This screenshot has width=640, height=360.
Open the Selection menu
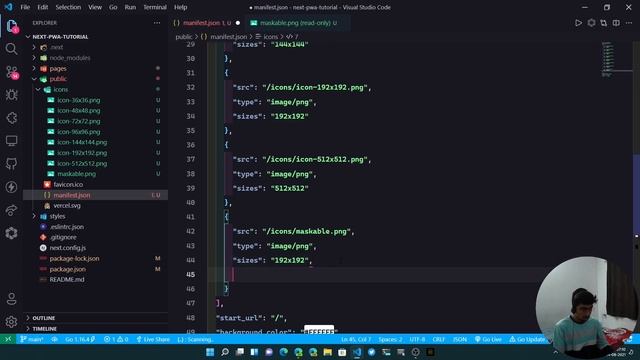point(68,7)
